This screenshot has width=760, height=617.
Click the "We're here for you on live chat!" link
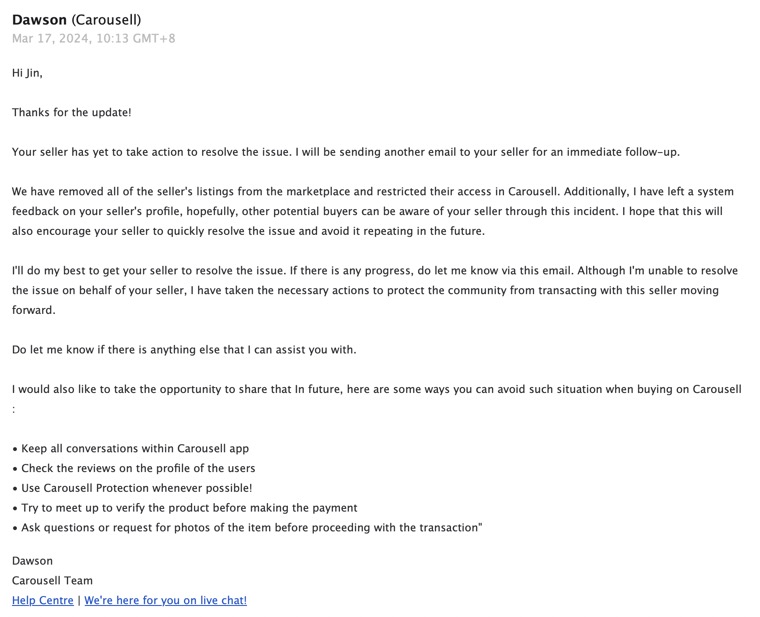(x=165, y=600)
